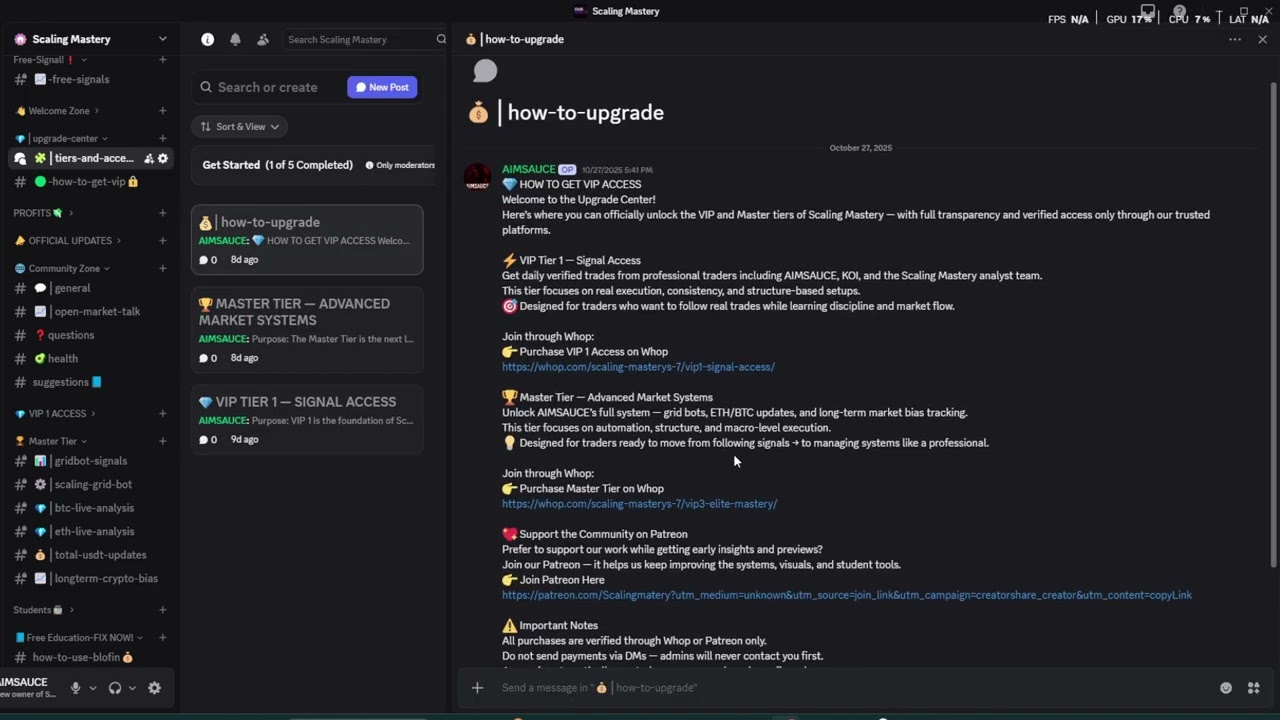Add channel to VIP 1 ACCESS category
The image size is (1280, 720).
[162, 413]
